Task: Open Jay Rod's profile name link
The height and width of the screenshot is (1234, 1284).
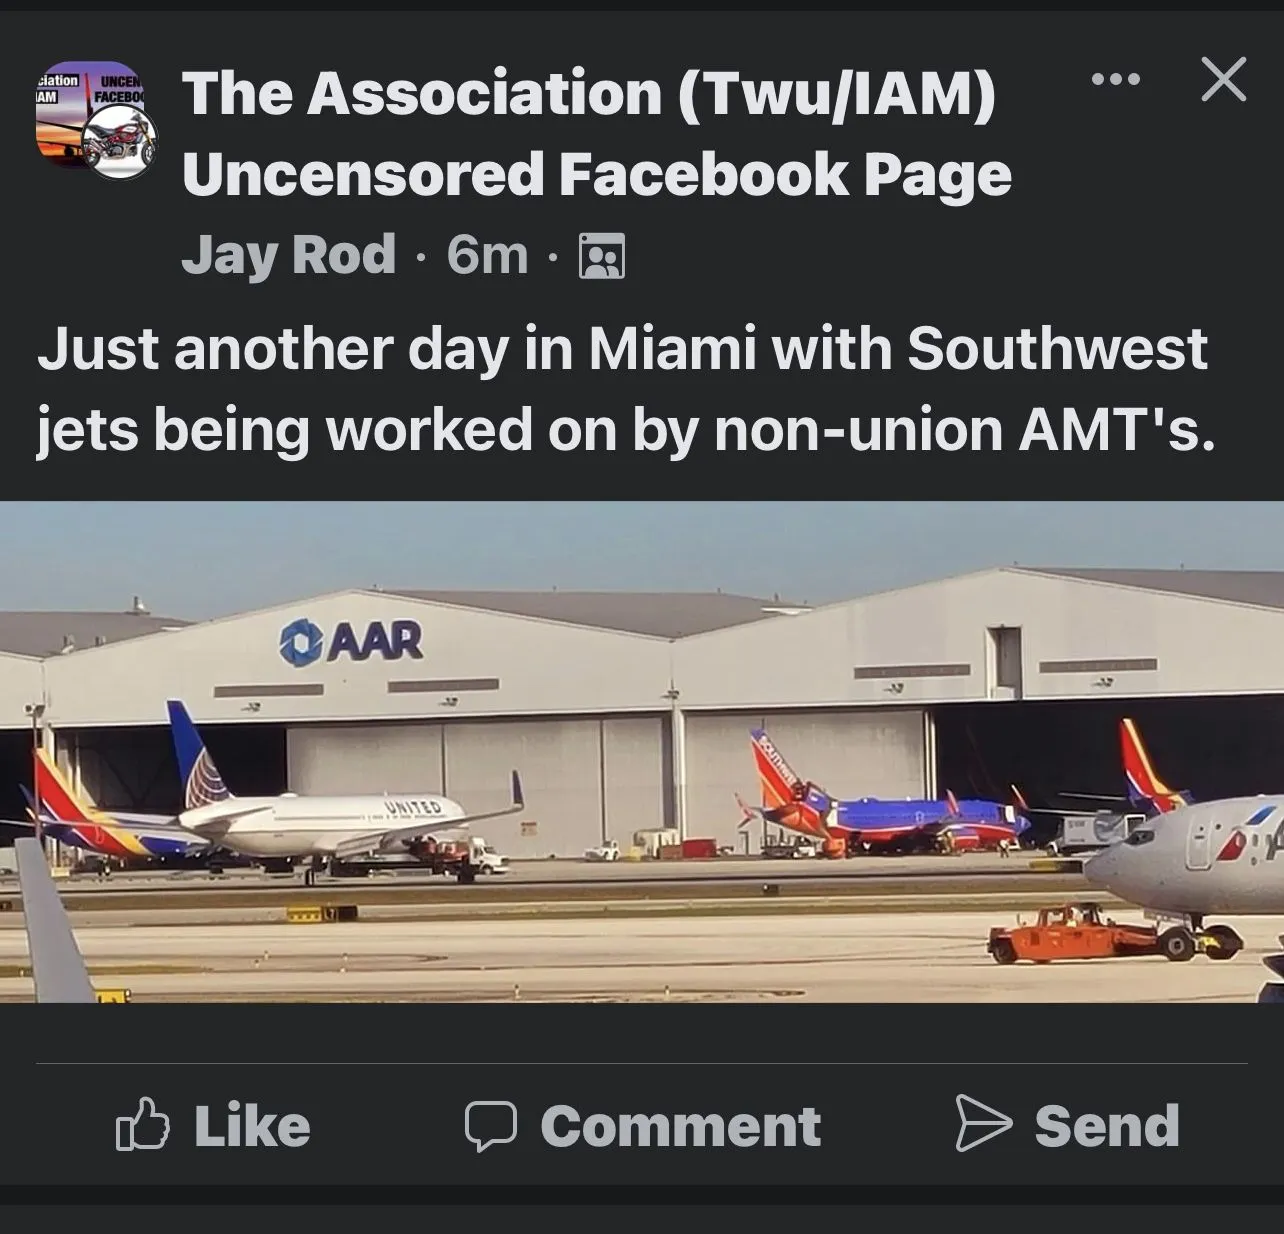Action: click(289, 255)
